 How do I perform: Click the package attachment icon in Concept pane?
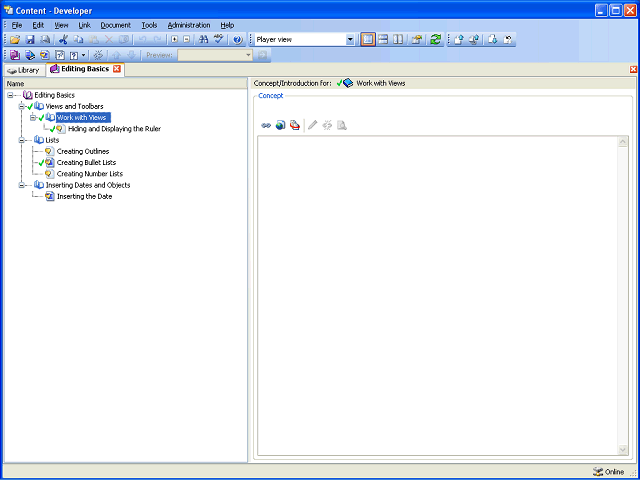[x=295, y=125]
